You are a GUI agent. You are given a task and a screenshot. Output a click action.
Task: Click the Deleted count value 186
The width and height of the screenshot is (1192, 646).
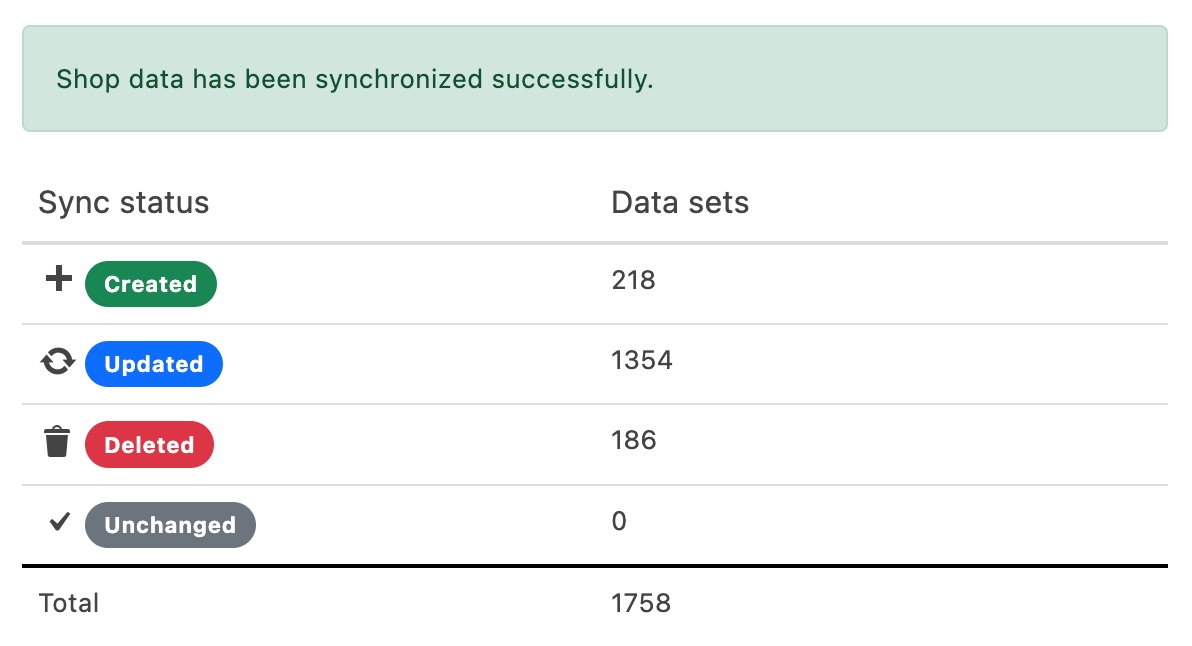[x=633, y=441]
